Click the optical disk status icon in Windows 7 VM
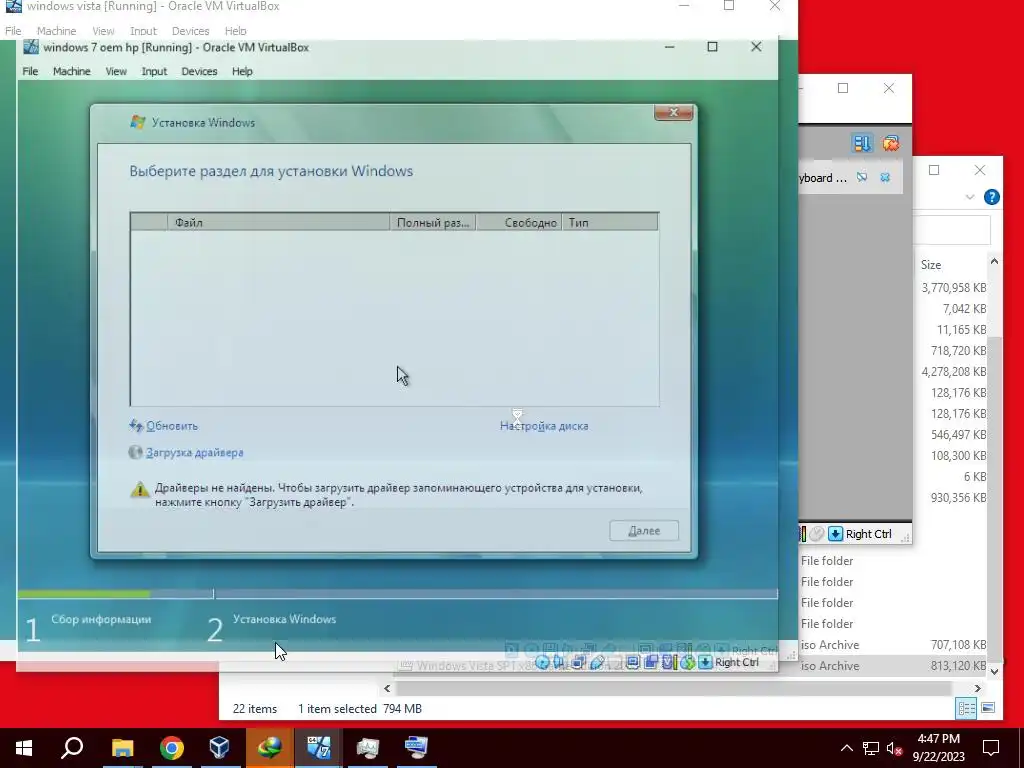1024x768 pixels. 542,662
